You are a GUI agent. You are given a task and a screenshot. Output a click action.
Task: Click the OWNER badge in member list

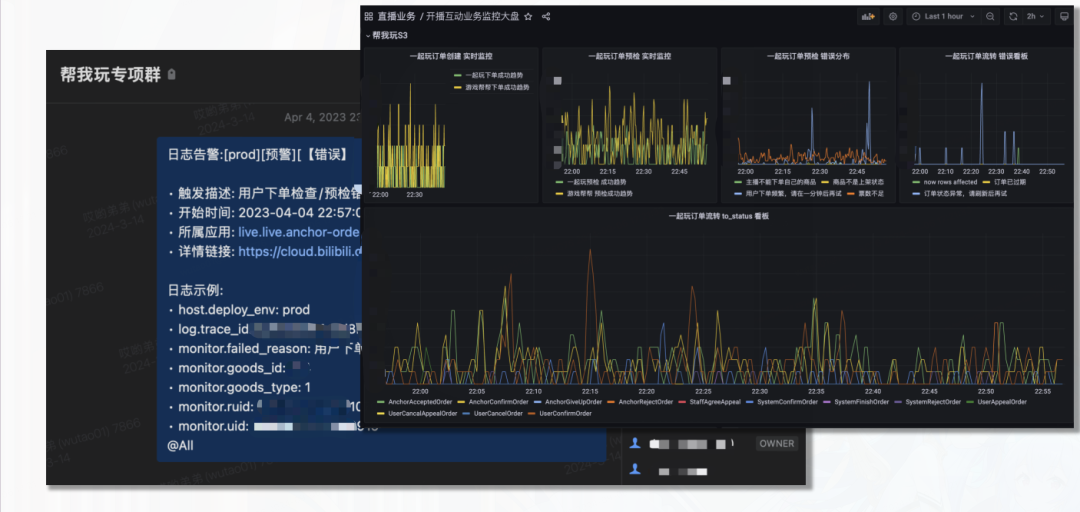[776, 444]
